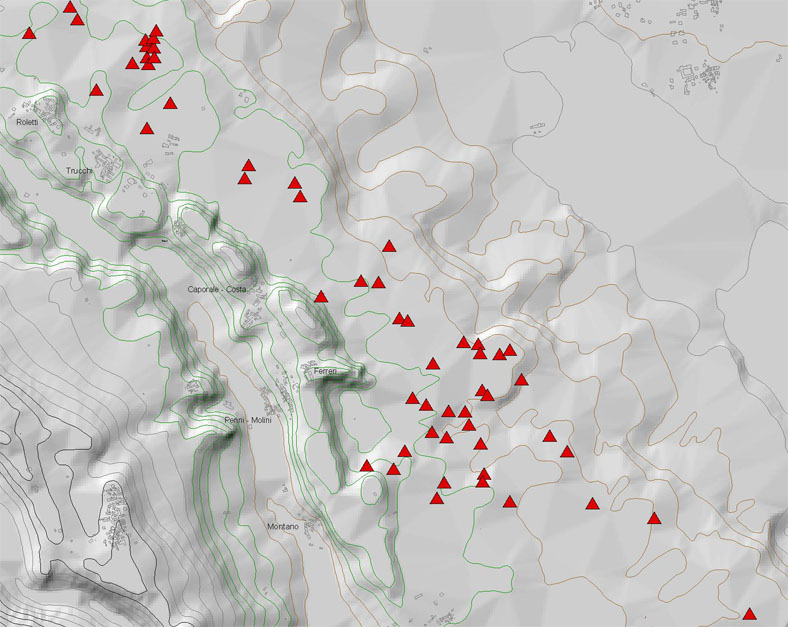Select the easternmost marker left of bottom-right corner marker
Screen dimensions: 788x627
[655, 518]
